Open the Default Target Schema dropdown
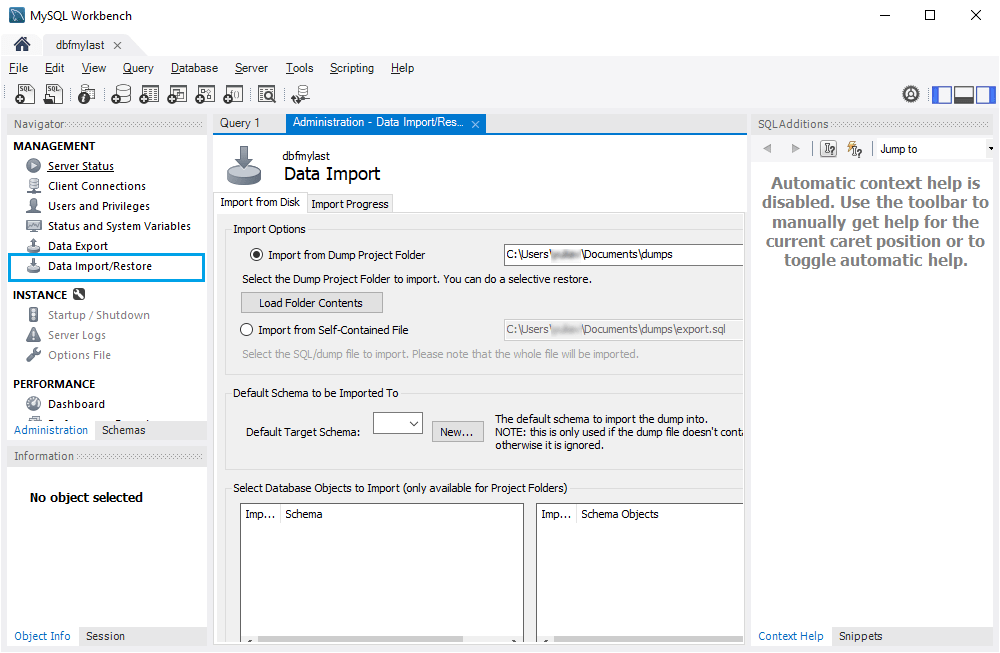Screen dimensions: 1000x653 point(412,423)
